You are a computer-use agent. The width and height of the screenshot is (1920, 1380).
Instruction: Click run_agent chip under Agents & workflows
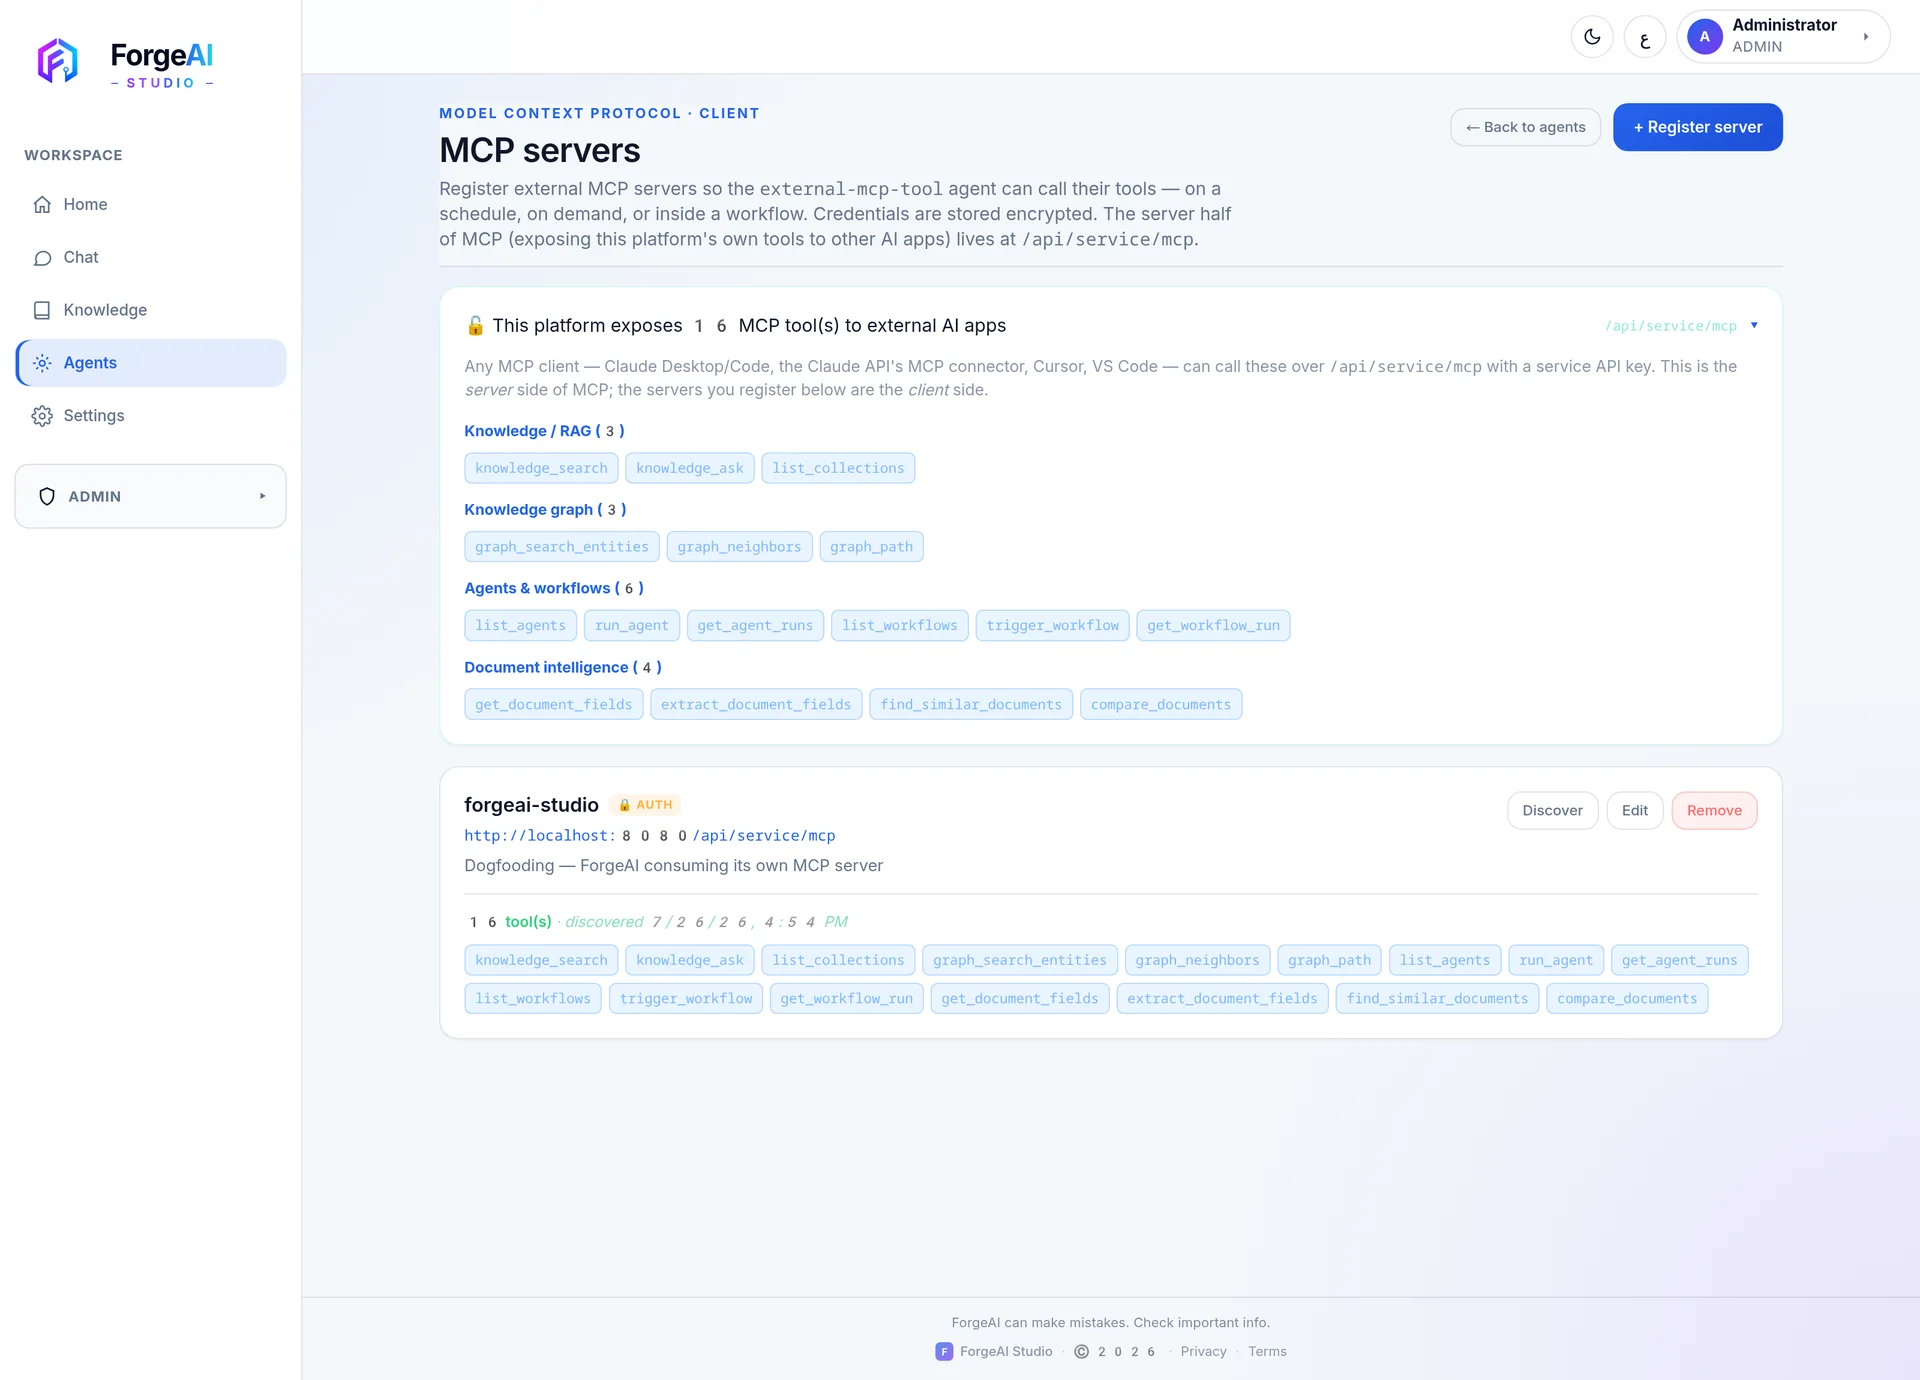point(632,626)
